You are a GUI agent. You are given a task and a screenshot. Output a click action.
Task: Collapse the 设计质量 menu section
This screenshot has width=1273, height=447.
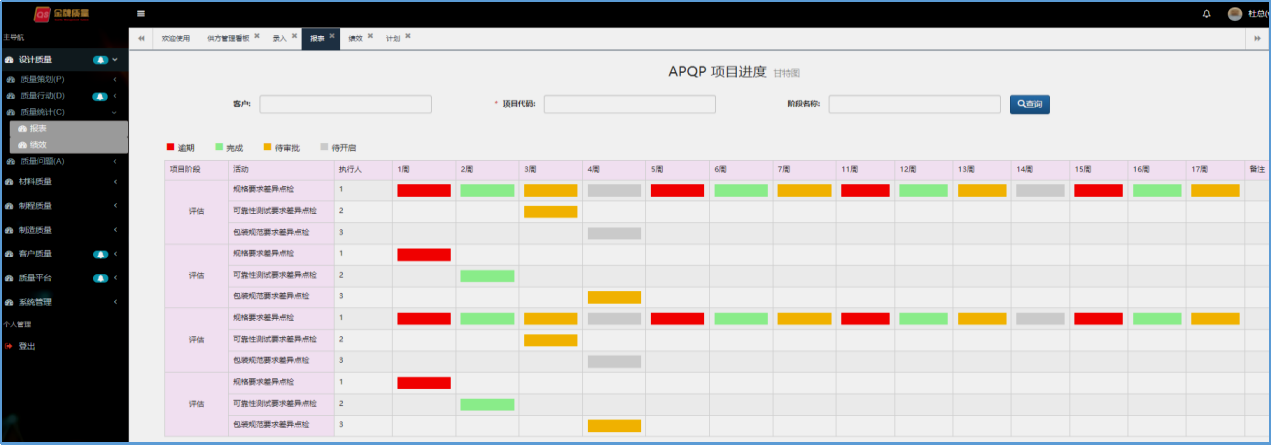(115, 60)
